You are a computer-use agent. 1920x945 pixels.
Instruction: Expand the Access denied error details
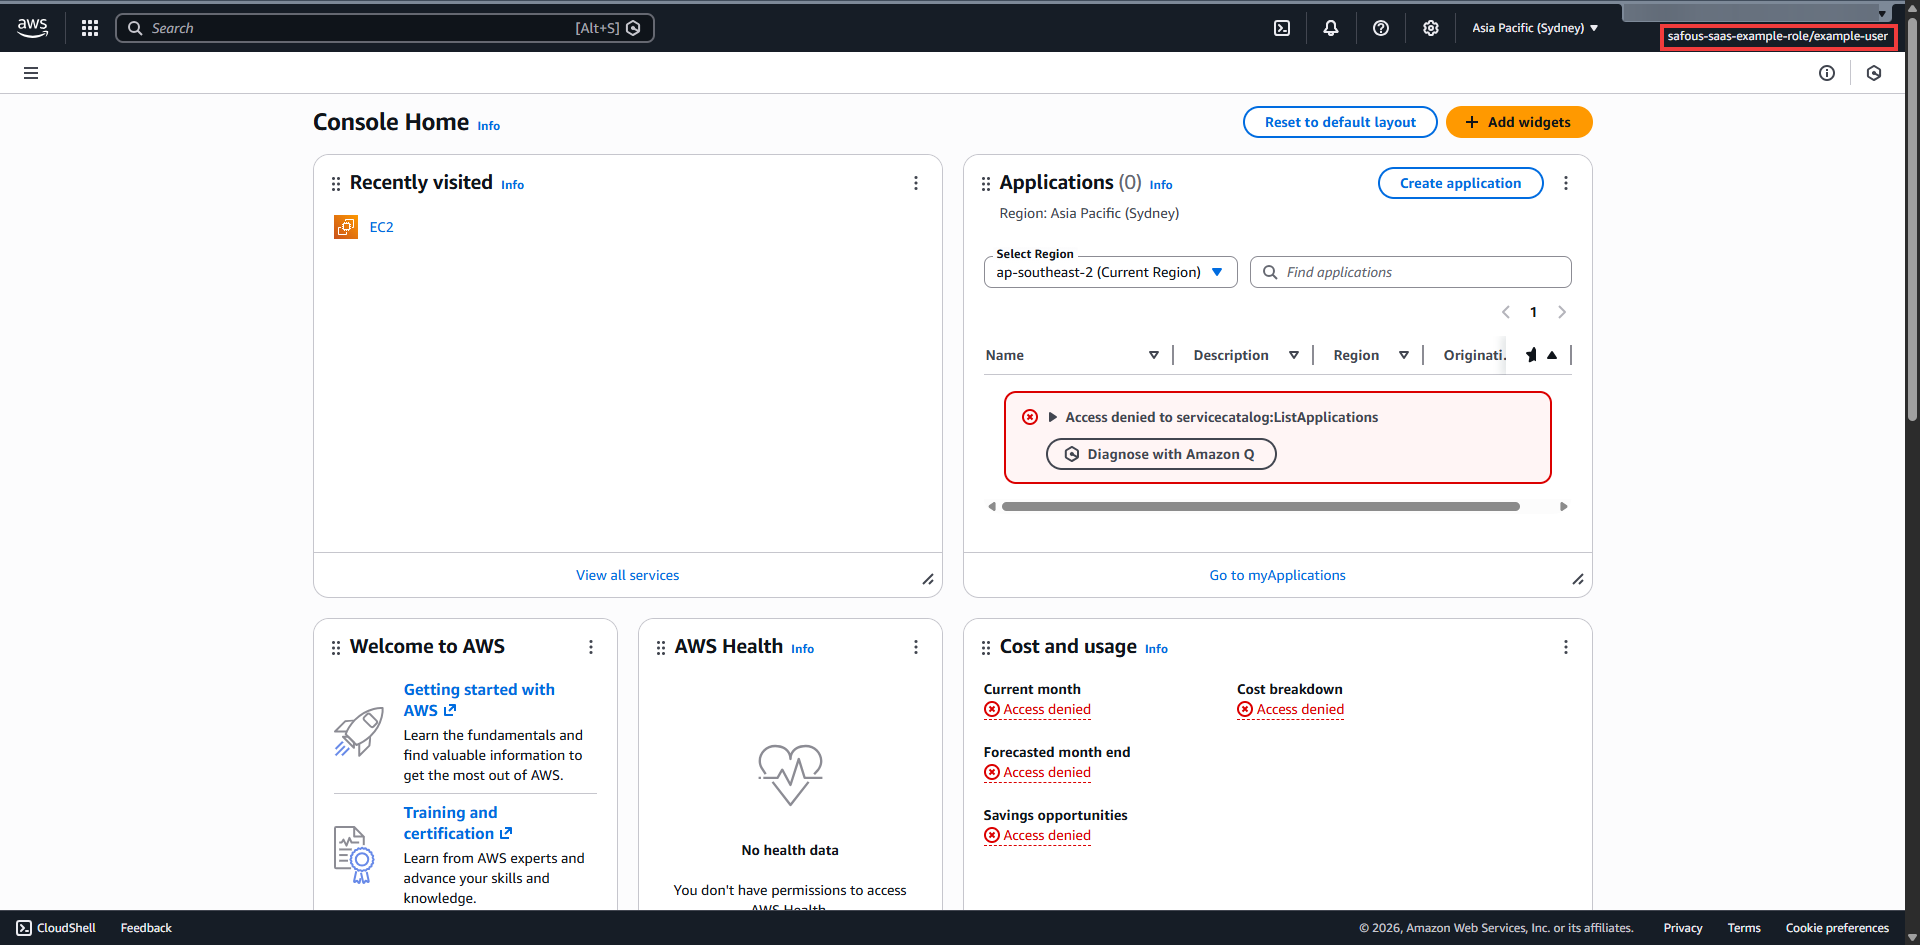[1052, 417]
